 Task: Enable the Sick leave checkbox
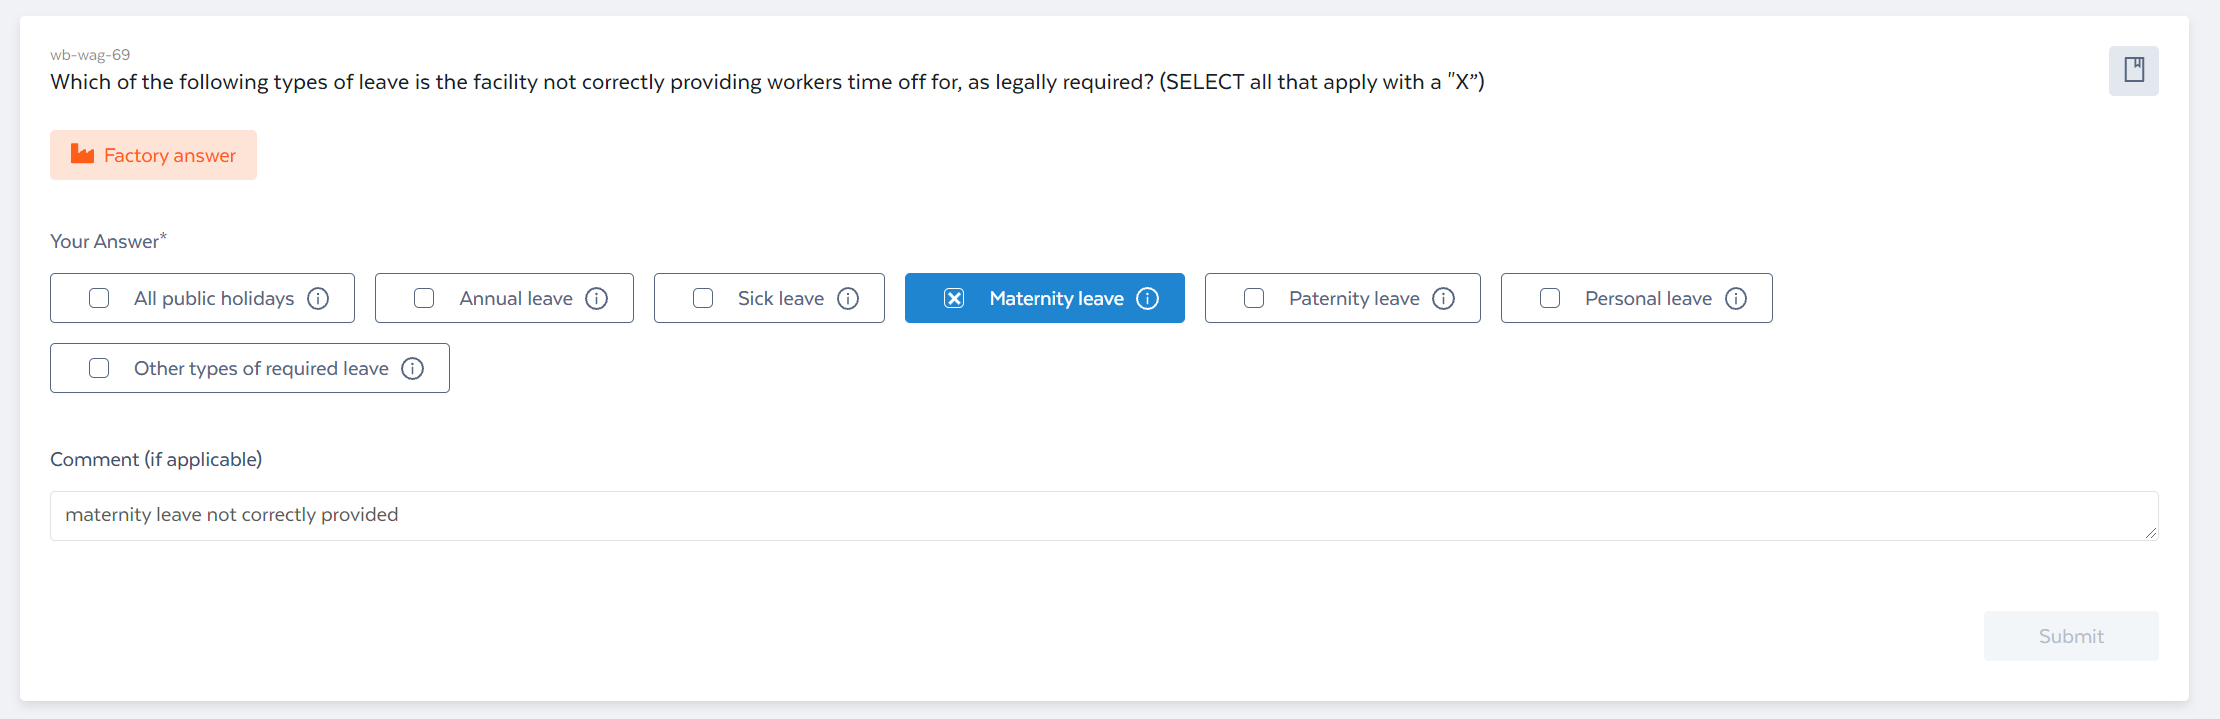pos(703,298)
